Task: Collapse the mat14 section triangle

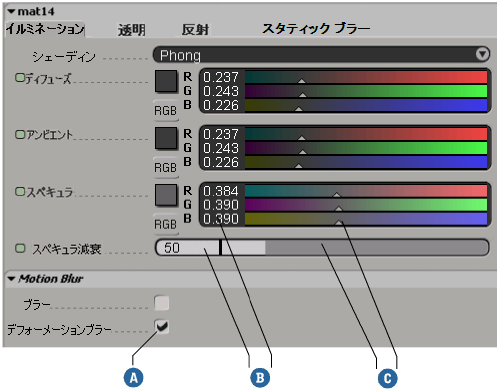Action: 11,12
